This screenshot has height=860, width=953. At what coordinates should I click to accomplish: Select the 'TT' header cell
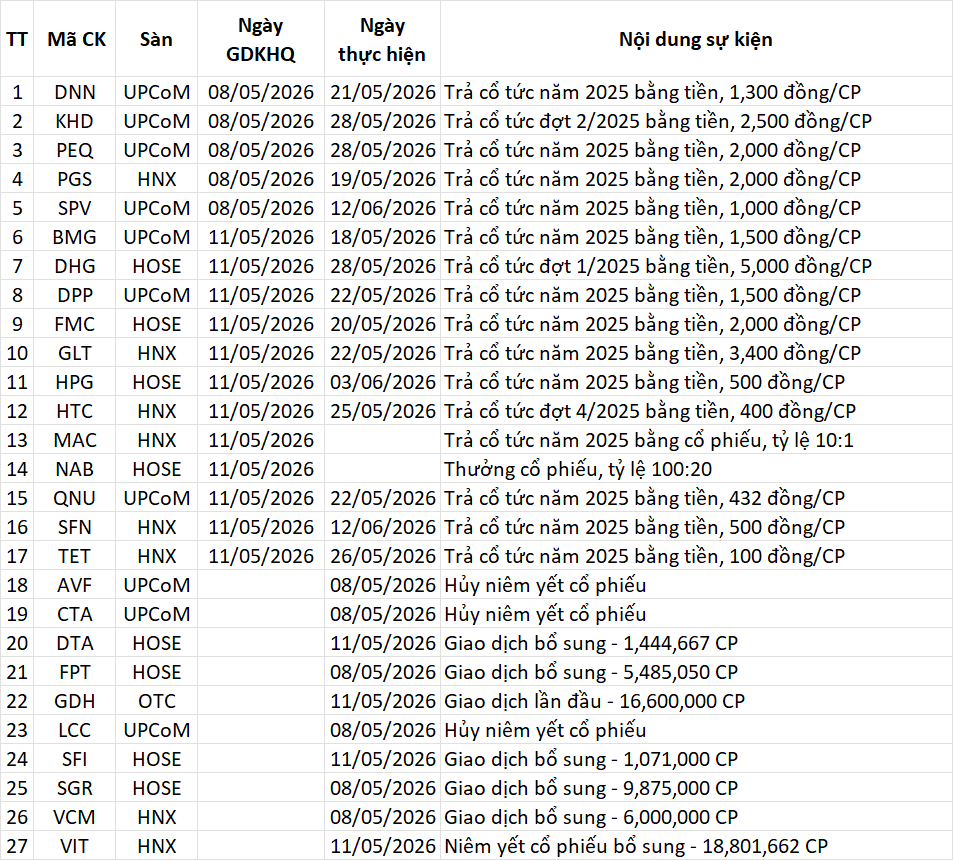(17, 39)
